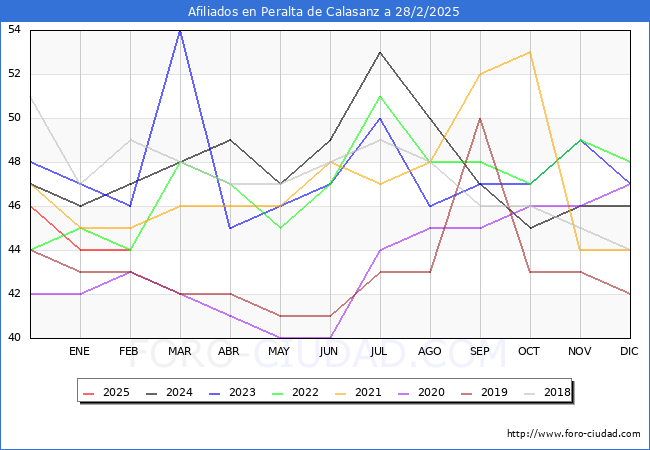This screenshot has height=450, width=650.
Task: Click the y-axis value 40
Action: coord(14,337)
